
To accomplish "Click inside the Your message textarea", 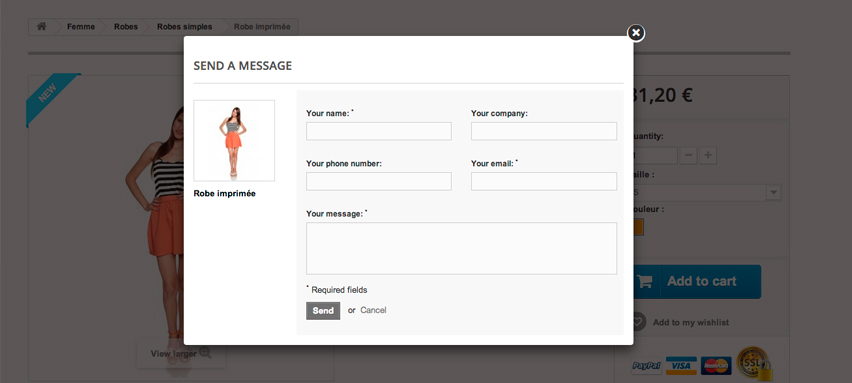I will pos(461,248).
